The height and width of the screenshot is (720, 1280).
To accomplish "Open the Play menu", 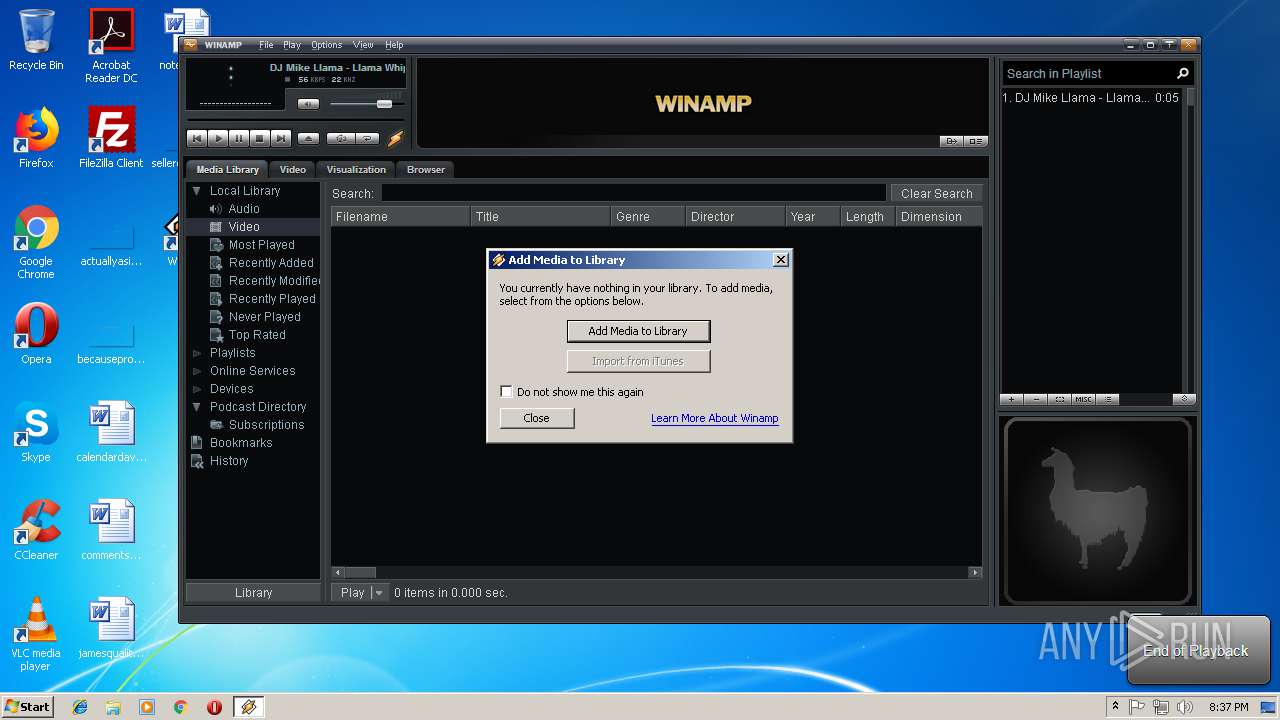I will pos(292,45).
